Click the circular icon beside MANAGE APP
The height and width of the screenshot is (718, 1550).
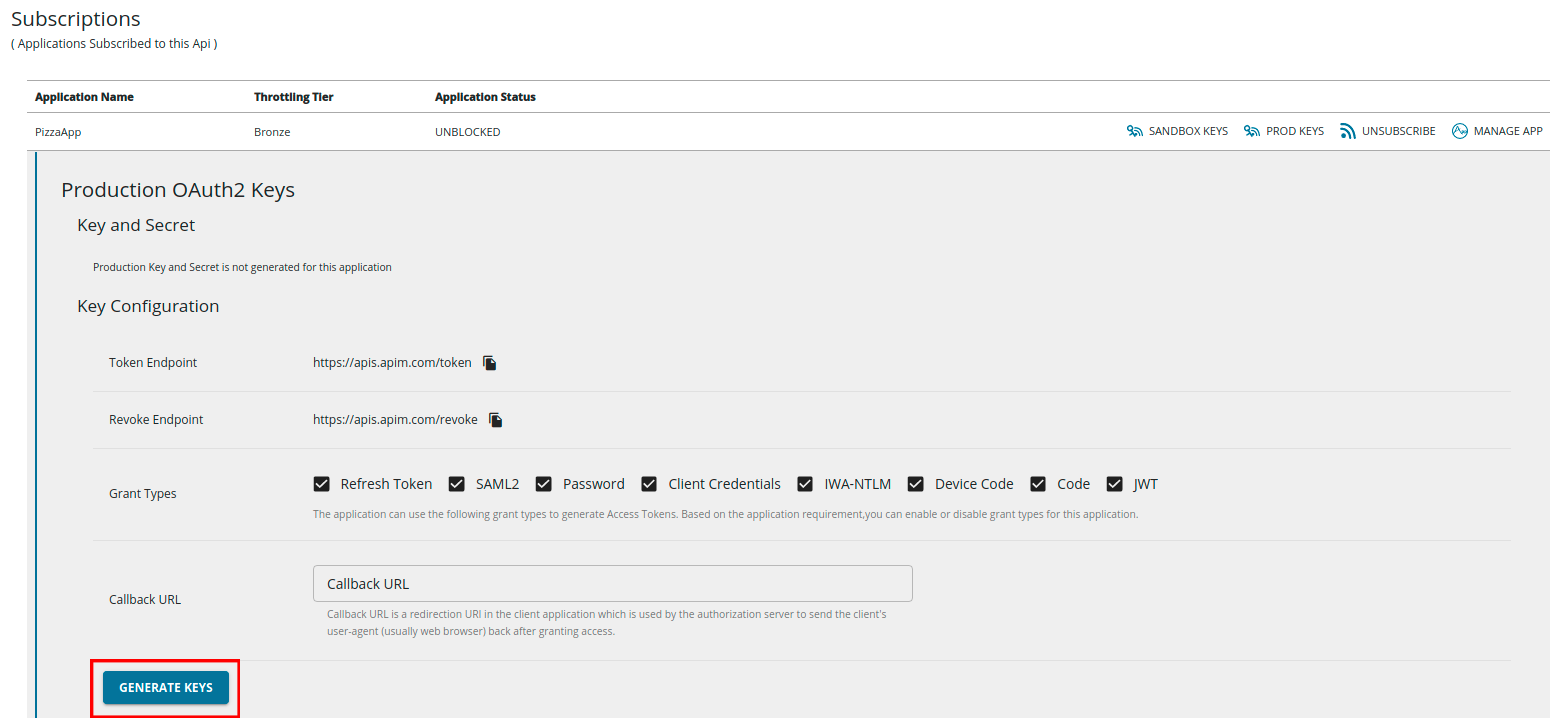coord(1458,130)
